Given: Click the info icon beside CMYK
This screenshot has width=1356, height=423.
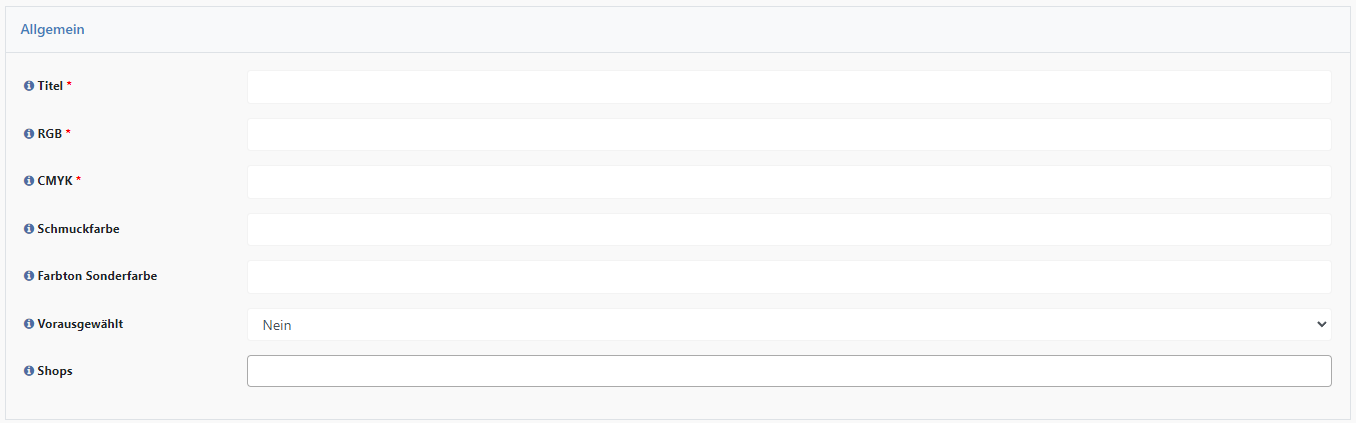Looking at the screenshot, I should (29, 181).
